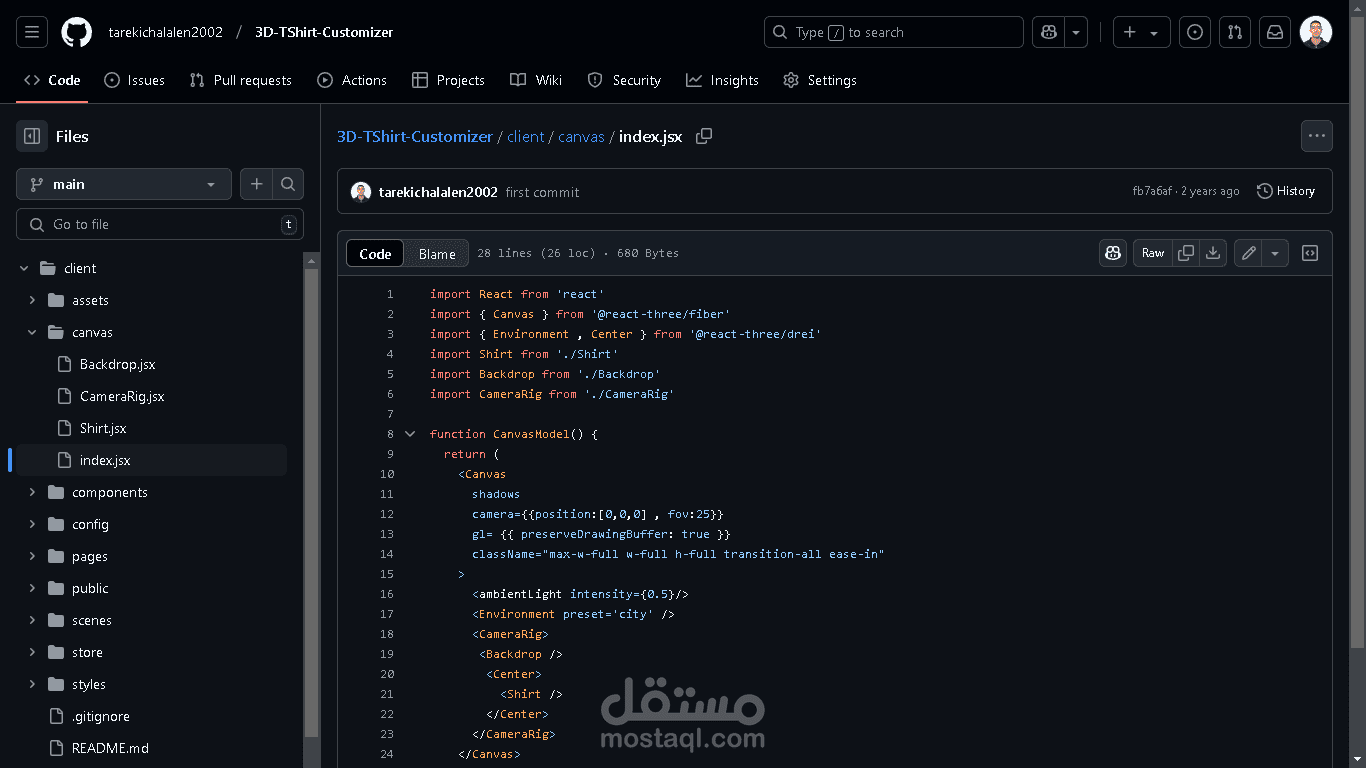Open the 3D-TShirt-Customizer repository header link

tap(324, 32)
